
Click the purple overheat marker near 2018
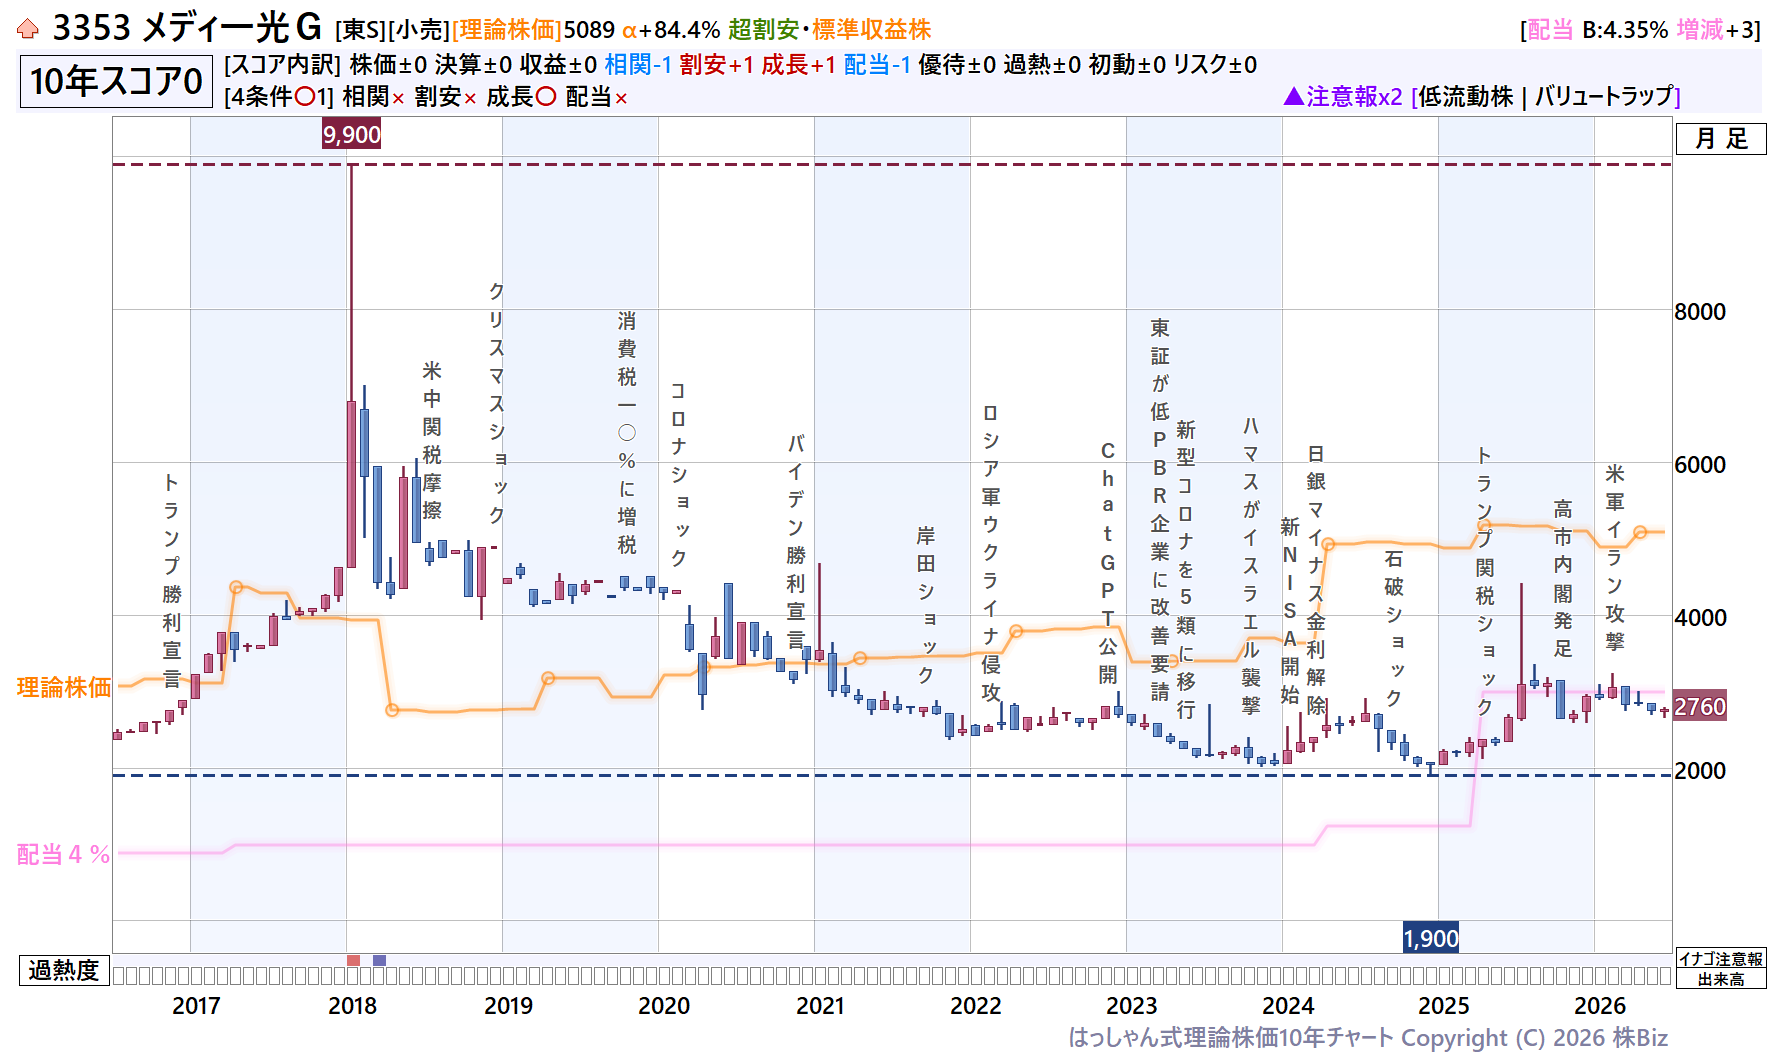click(x=379, y=960)
